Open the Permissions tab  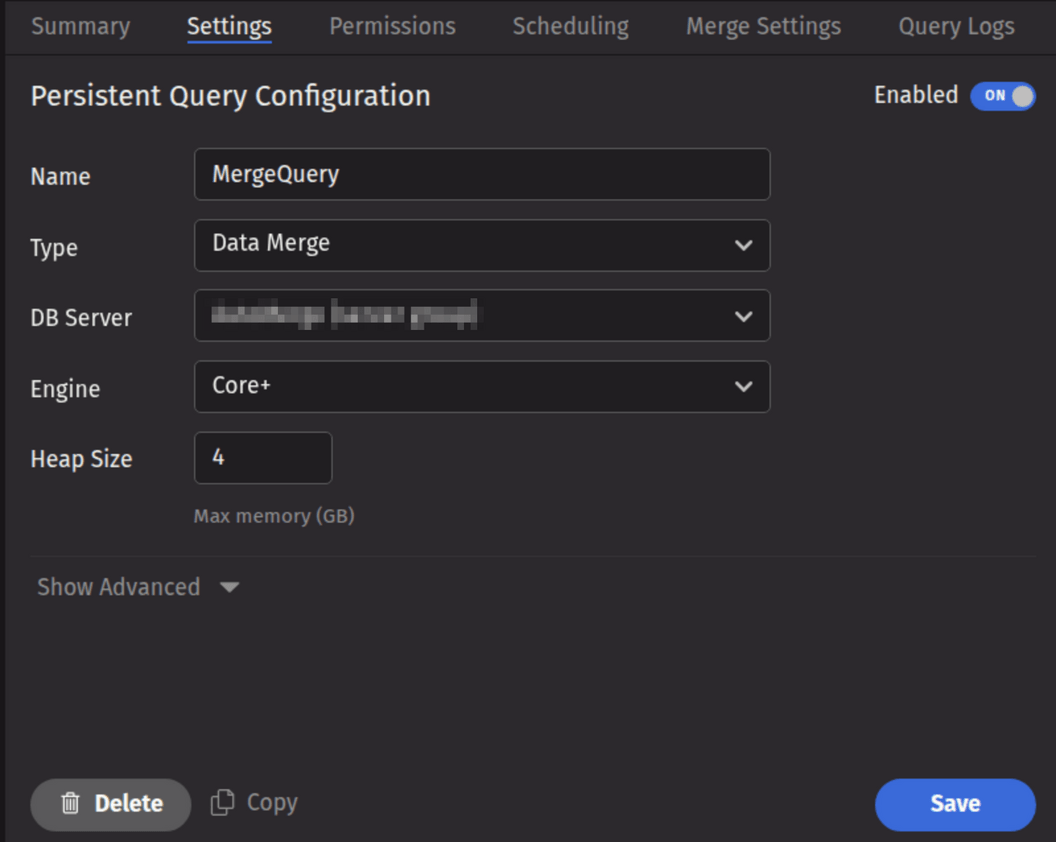(392, 27)
